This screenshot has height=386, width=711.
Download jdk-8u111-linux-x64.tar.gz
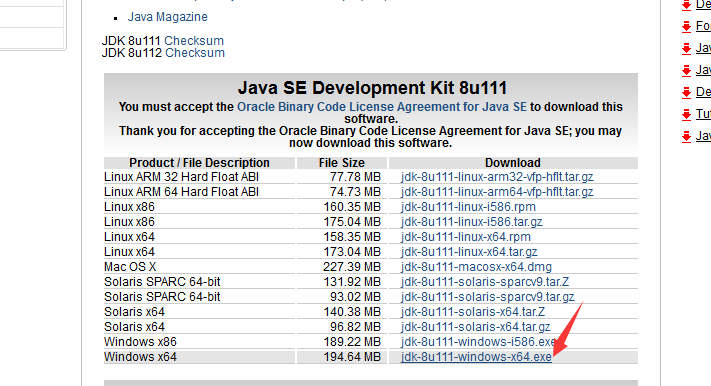pos(469,252)
